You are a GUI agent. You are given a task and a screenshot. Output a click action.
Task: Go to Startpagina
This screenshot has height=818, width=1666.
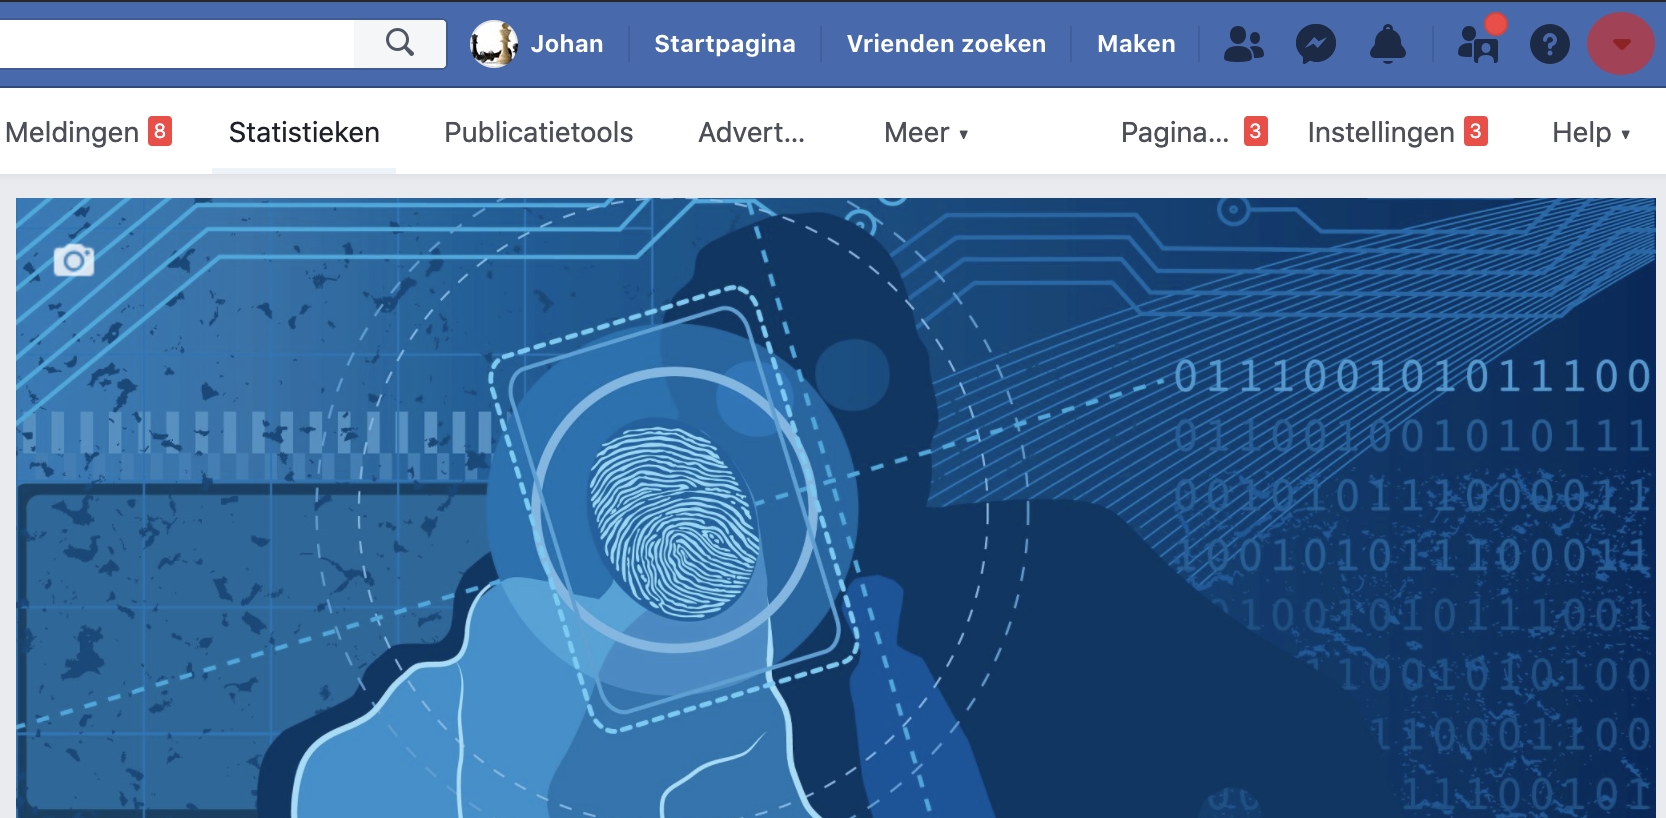(x=724, y=44)
